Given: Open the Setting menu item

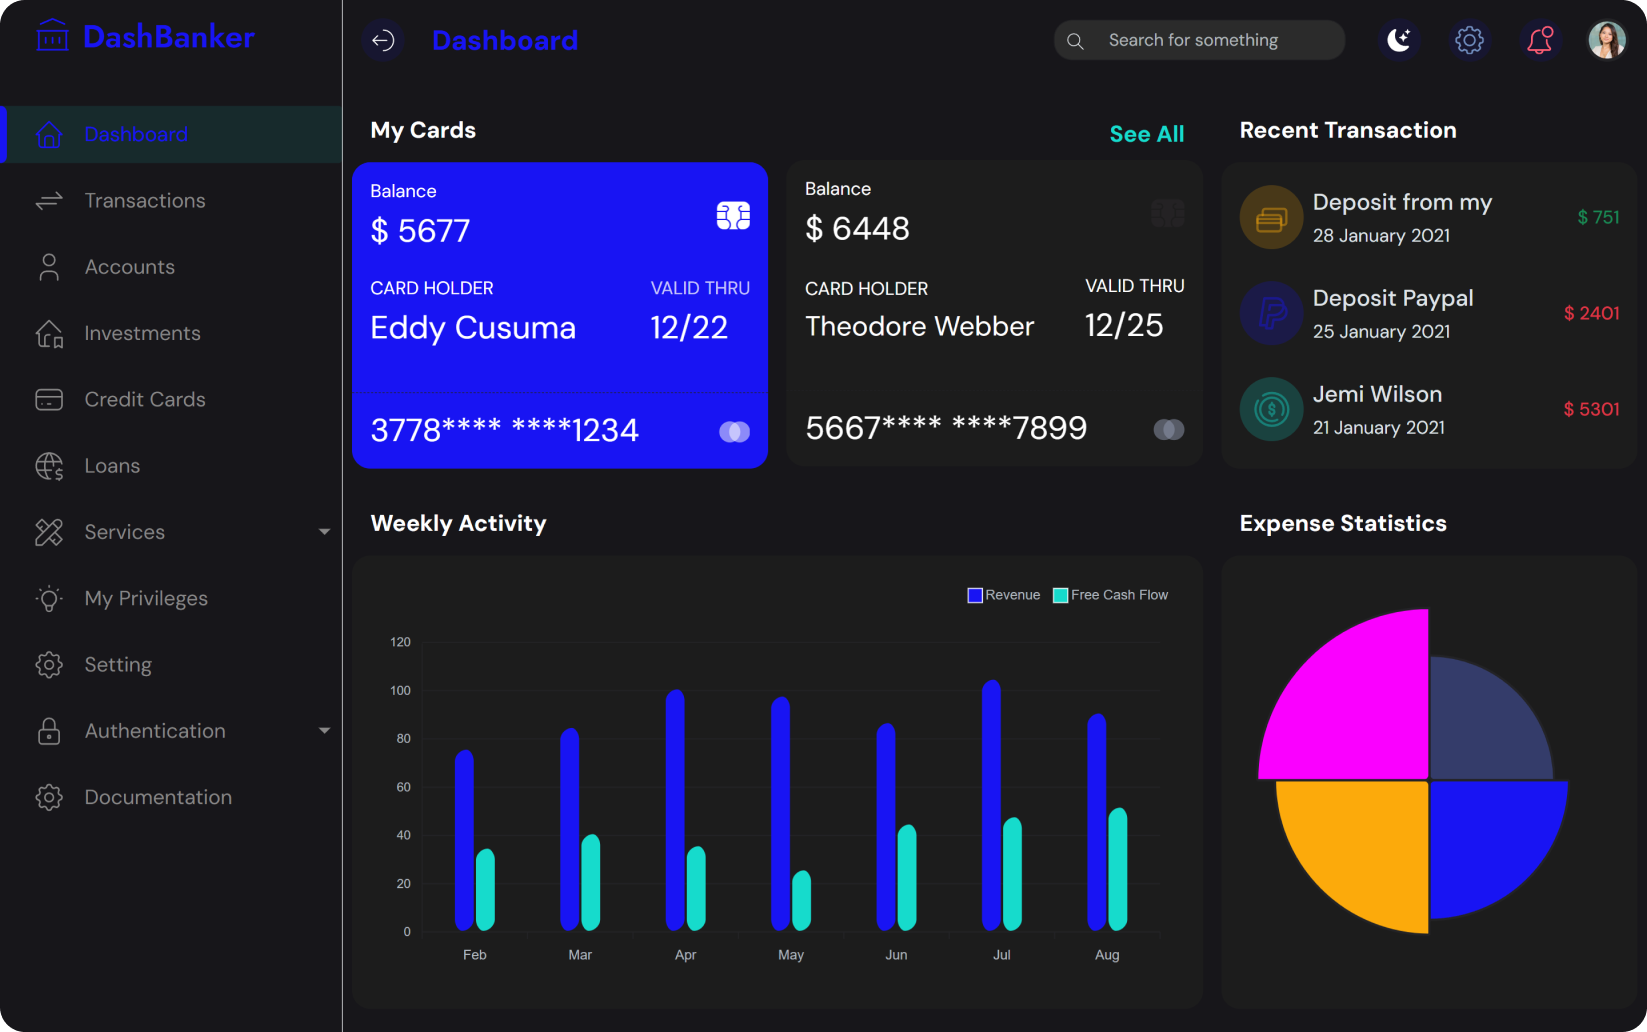Looking at the screenshot, I should point(118,664).
